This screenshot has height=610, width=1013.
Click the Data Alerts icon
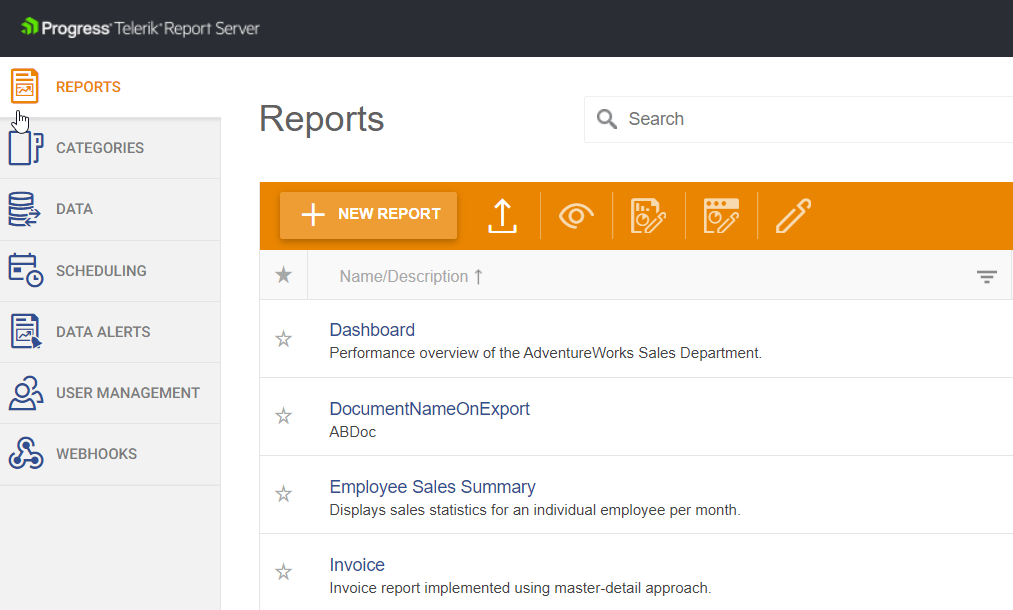click(x=26, y=331)
